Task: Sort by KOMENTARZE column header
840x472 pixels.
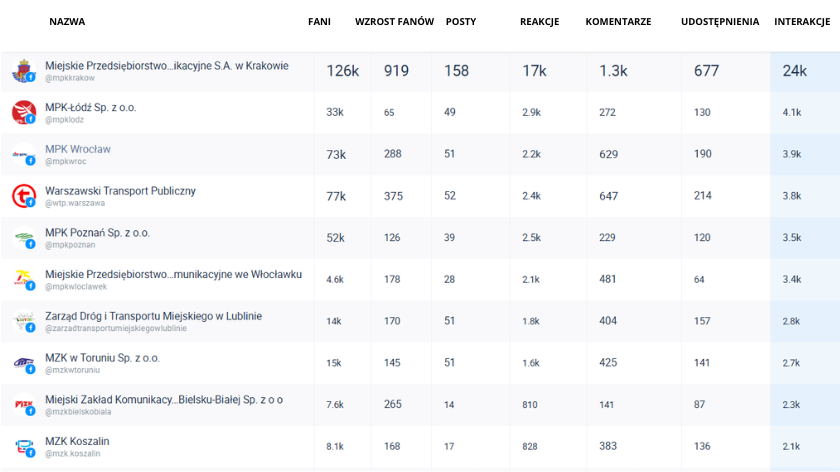Action: pos(618,21)
